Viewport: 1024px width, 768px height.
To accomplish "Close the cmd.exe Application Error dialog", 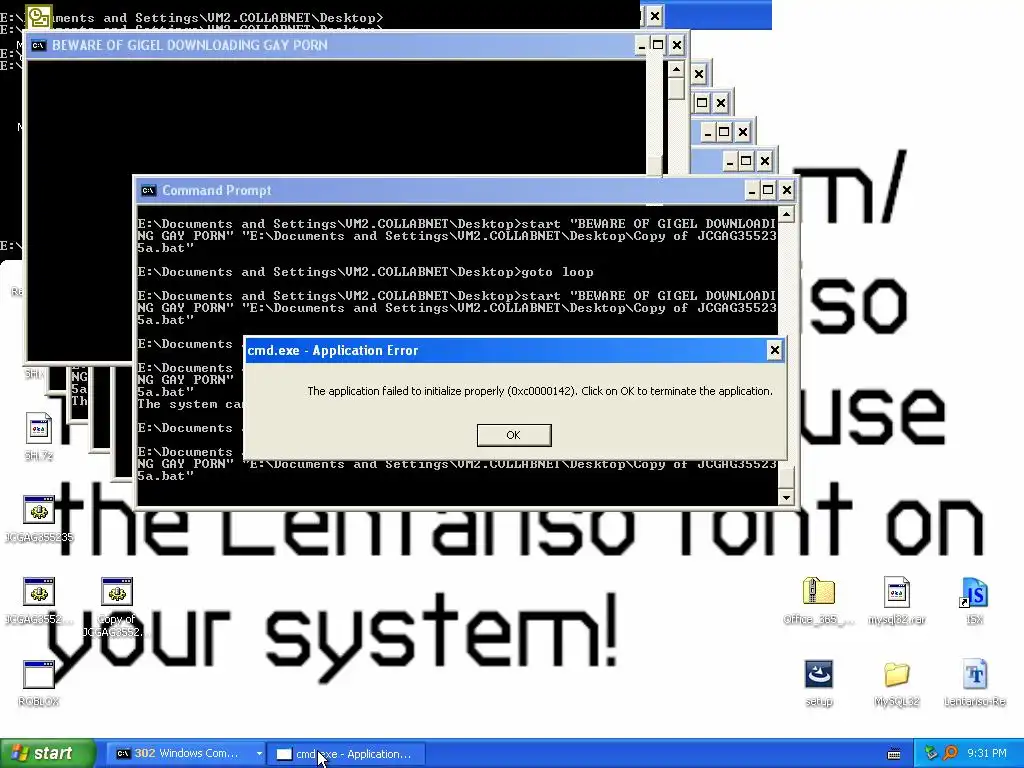I will [x=775, y=351].
